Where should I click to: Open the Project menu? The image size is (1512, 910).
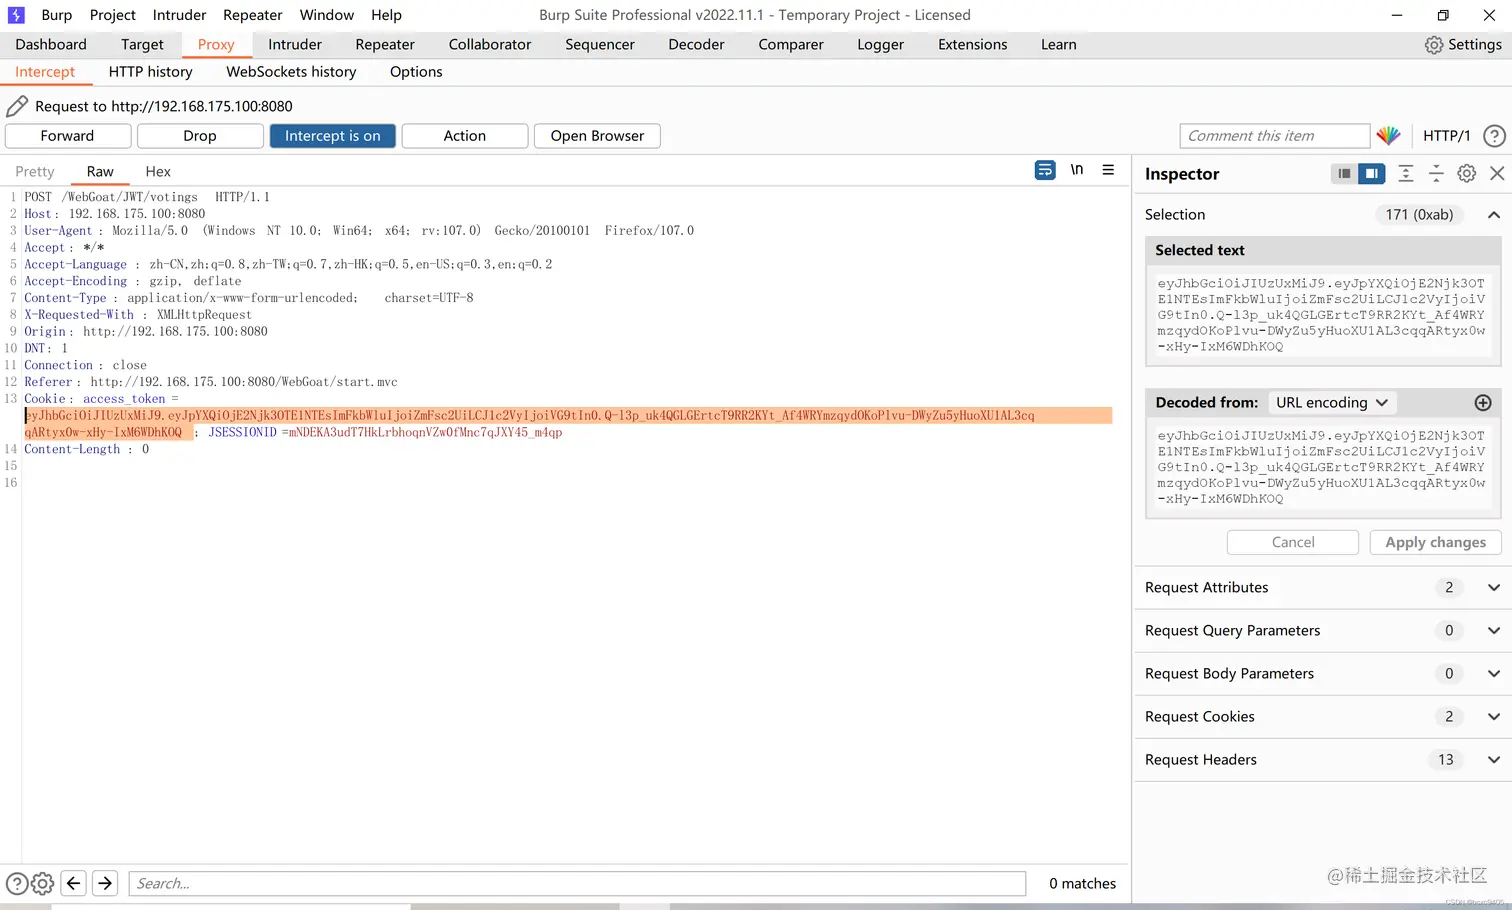click(x=112, y=15)
